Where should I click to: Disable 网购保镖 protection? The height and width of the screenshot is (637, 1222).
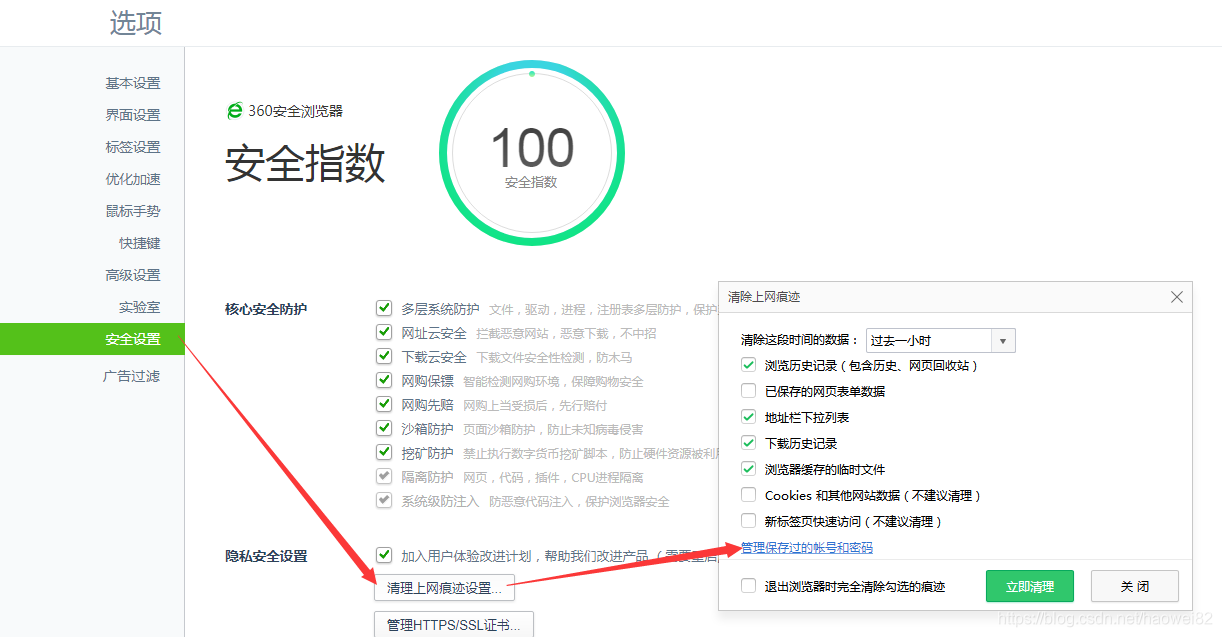pyautogui.click(x=384, y=380)
